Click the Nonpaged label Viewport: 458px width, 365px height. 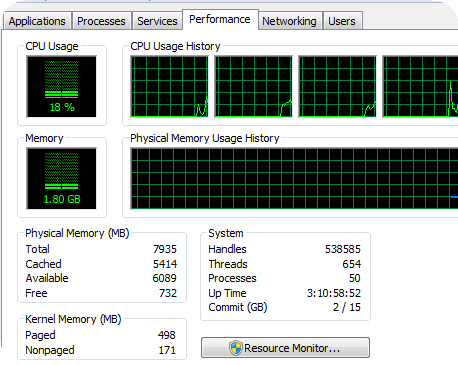50,350
